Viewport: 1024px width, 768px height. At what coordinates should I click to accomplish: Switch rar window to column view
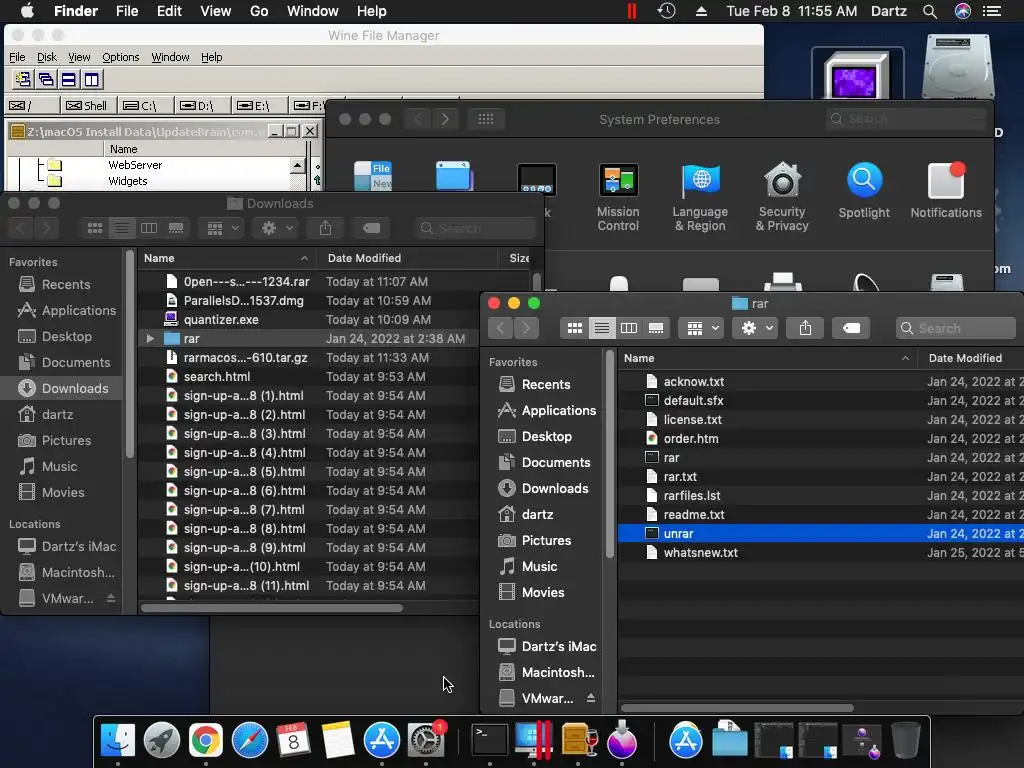tap(629, 328)
